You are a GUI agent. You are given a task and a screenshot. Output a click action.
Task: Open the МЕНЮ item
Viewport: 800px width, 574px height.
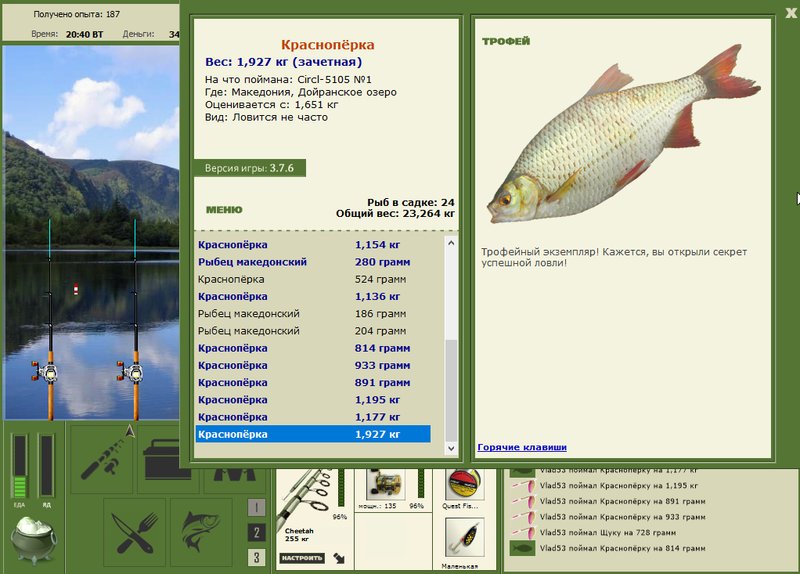224,210
